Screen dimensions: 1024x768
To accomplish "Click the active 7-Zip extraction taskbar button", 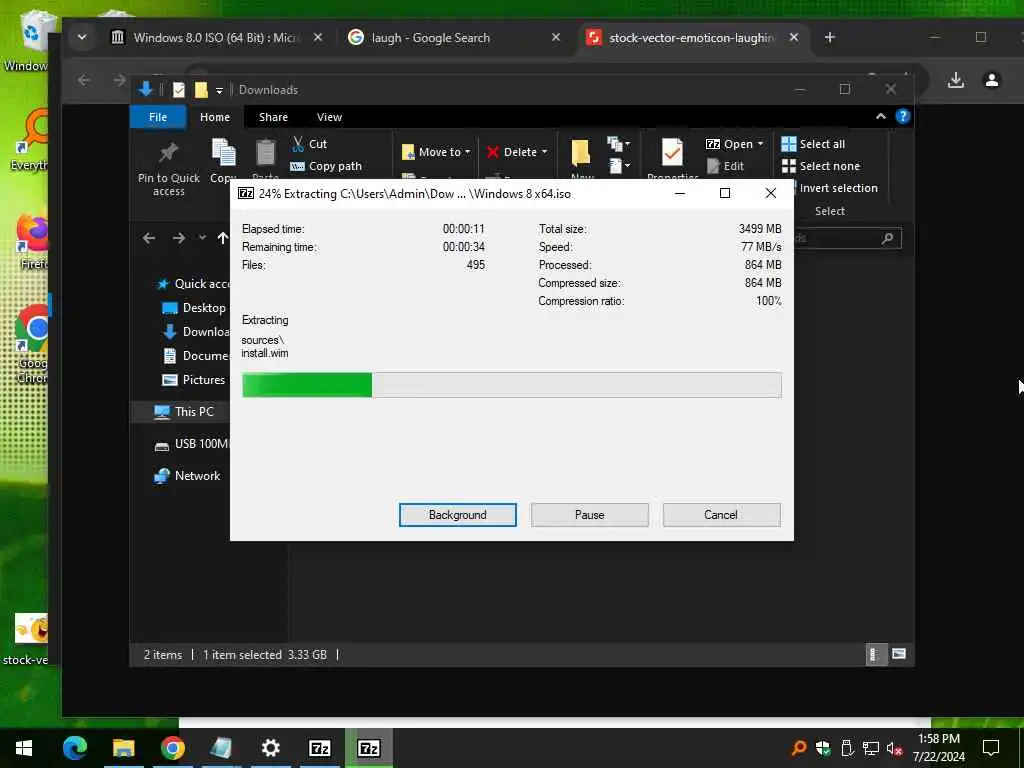I will (369, 748).
